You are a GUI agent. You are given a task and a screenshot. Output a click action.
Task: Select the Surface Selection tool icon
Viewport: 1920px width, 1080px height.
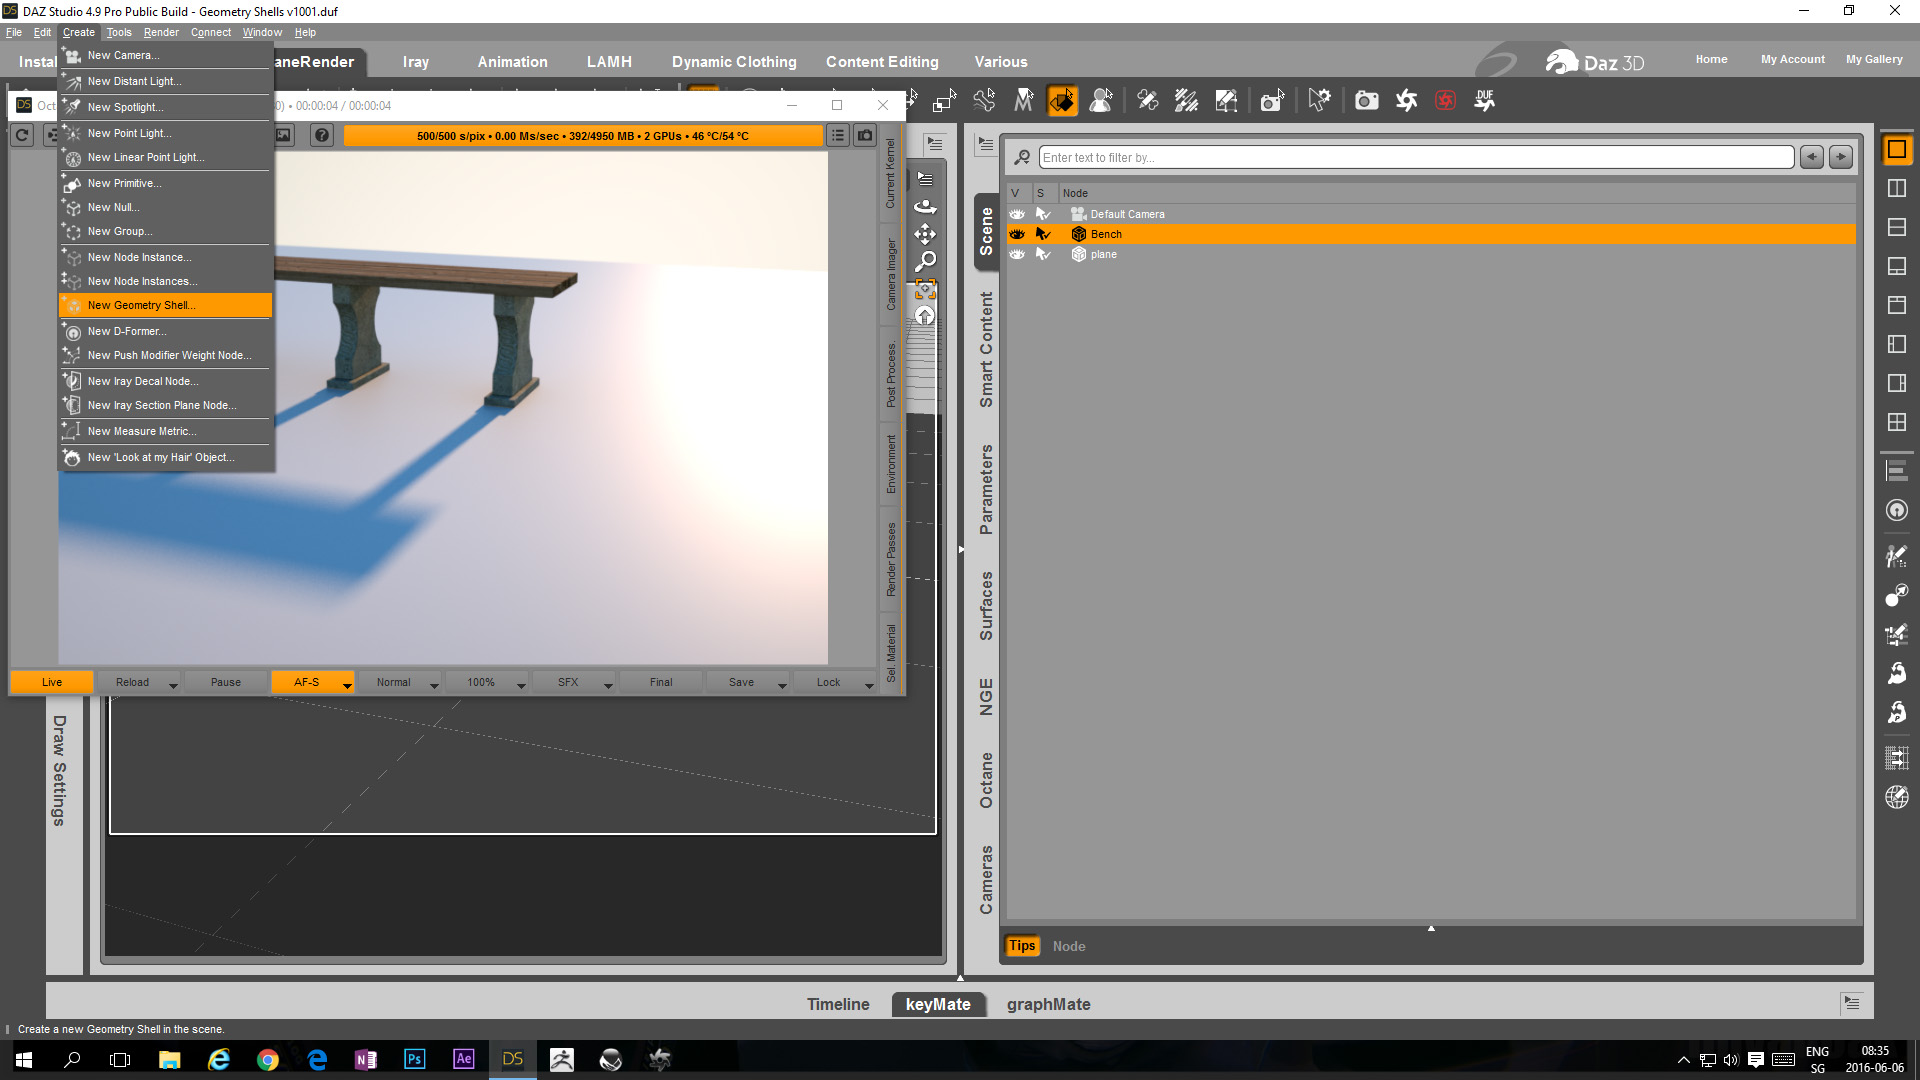pos(1062,101)
